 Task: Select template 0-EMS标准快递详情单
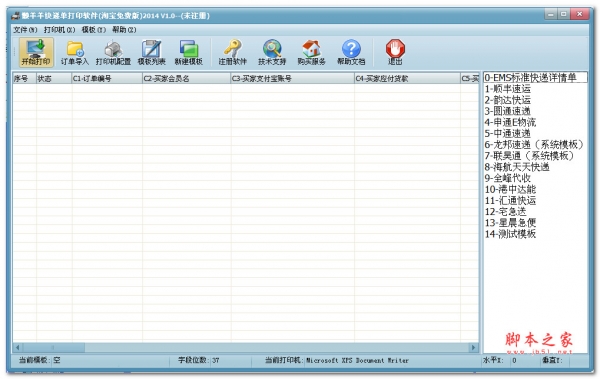point(535,78)
